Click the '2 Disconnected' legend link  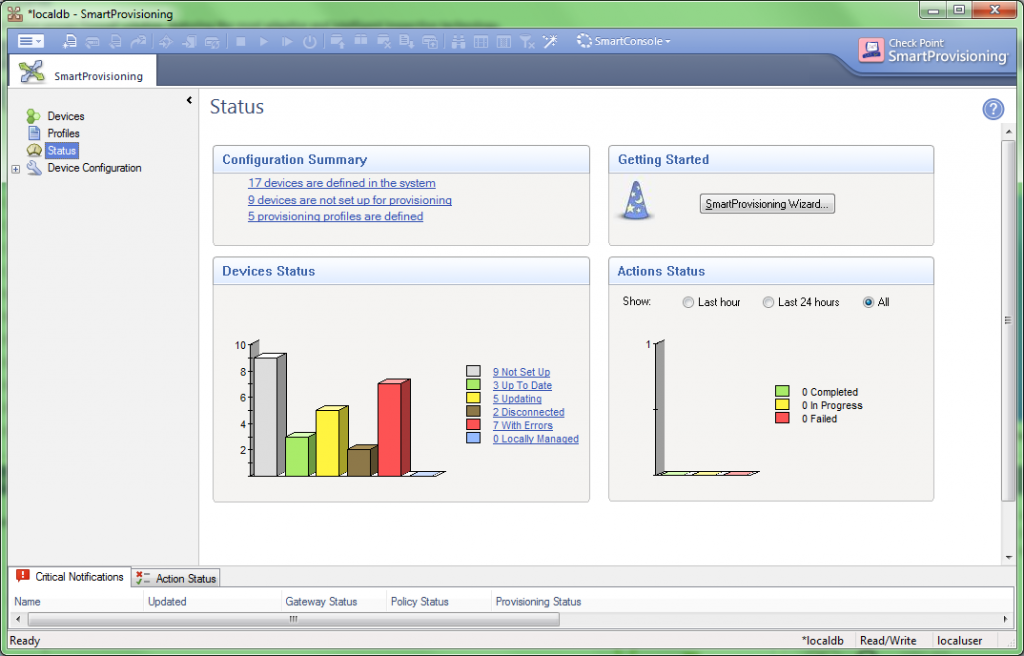[x=528, y=412]
